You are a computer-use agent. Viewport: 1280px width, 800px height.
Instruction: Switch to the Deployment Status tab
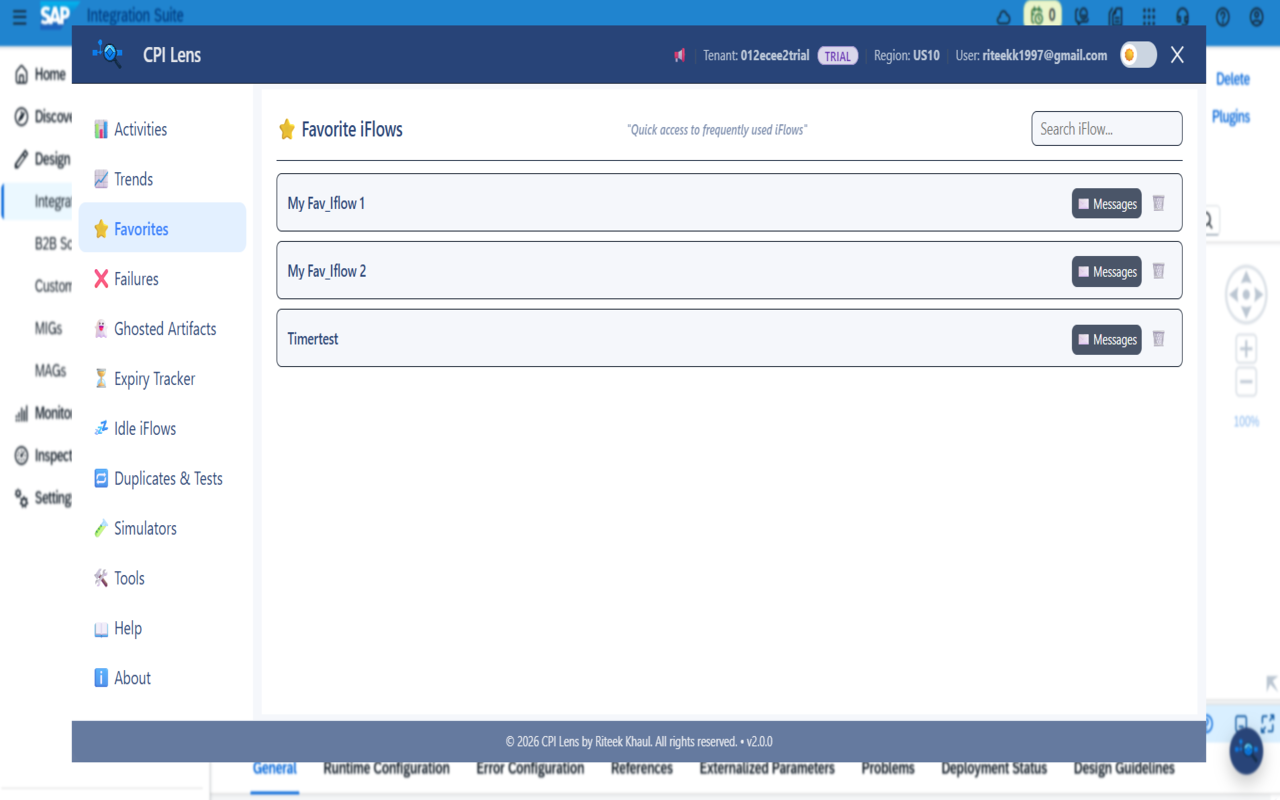tap(993, 768)
